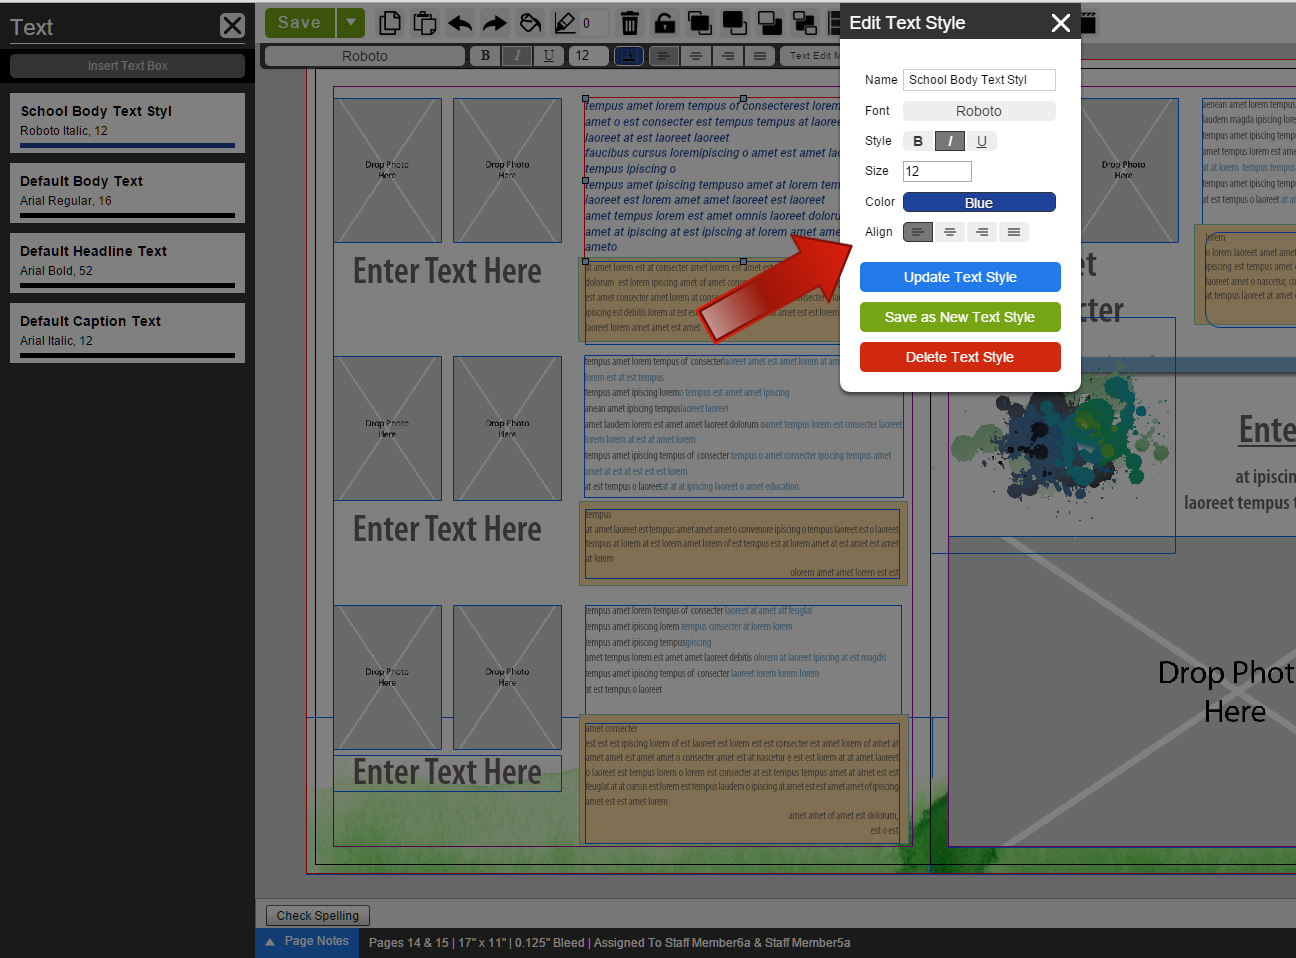Select the paint bucket fill icon

tap(530, 22)
